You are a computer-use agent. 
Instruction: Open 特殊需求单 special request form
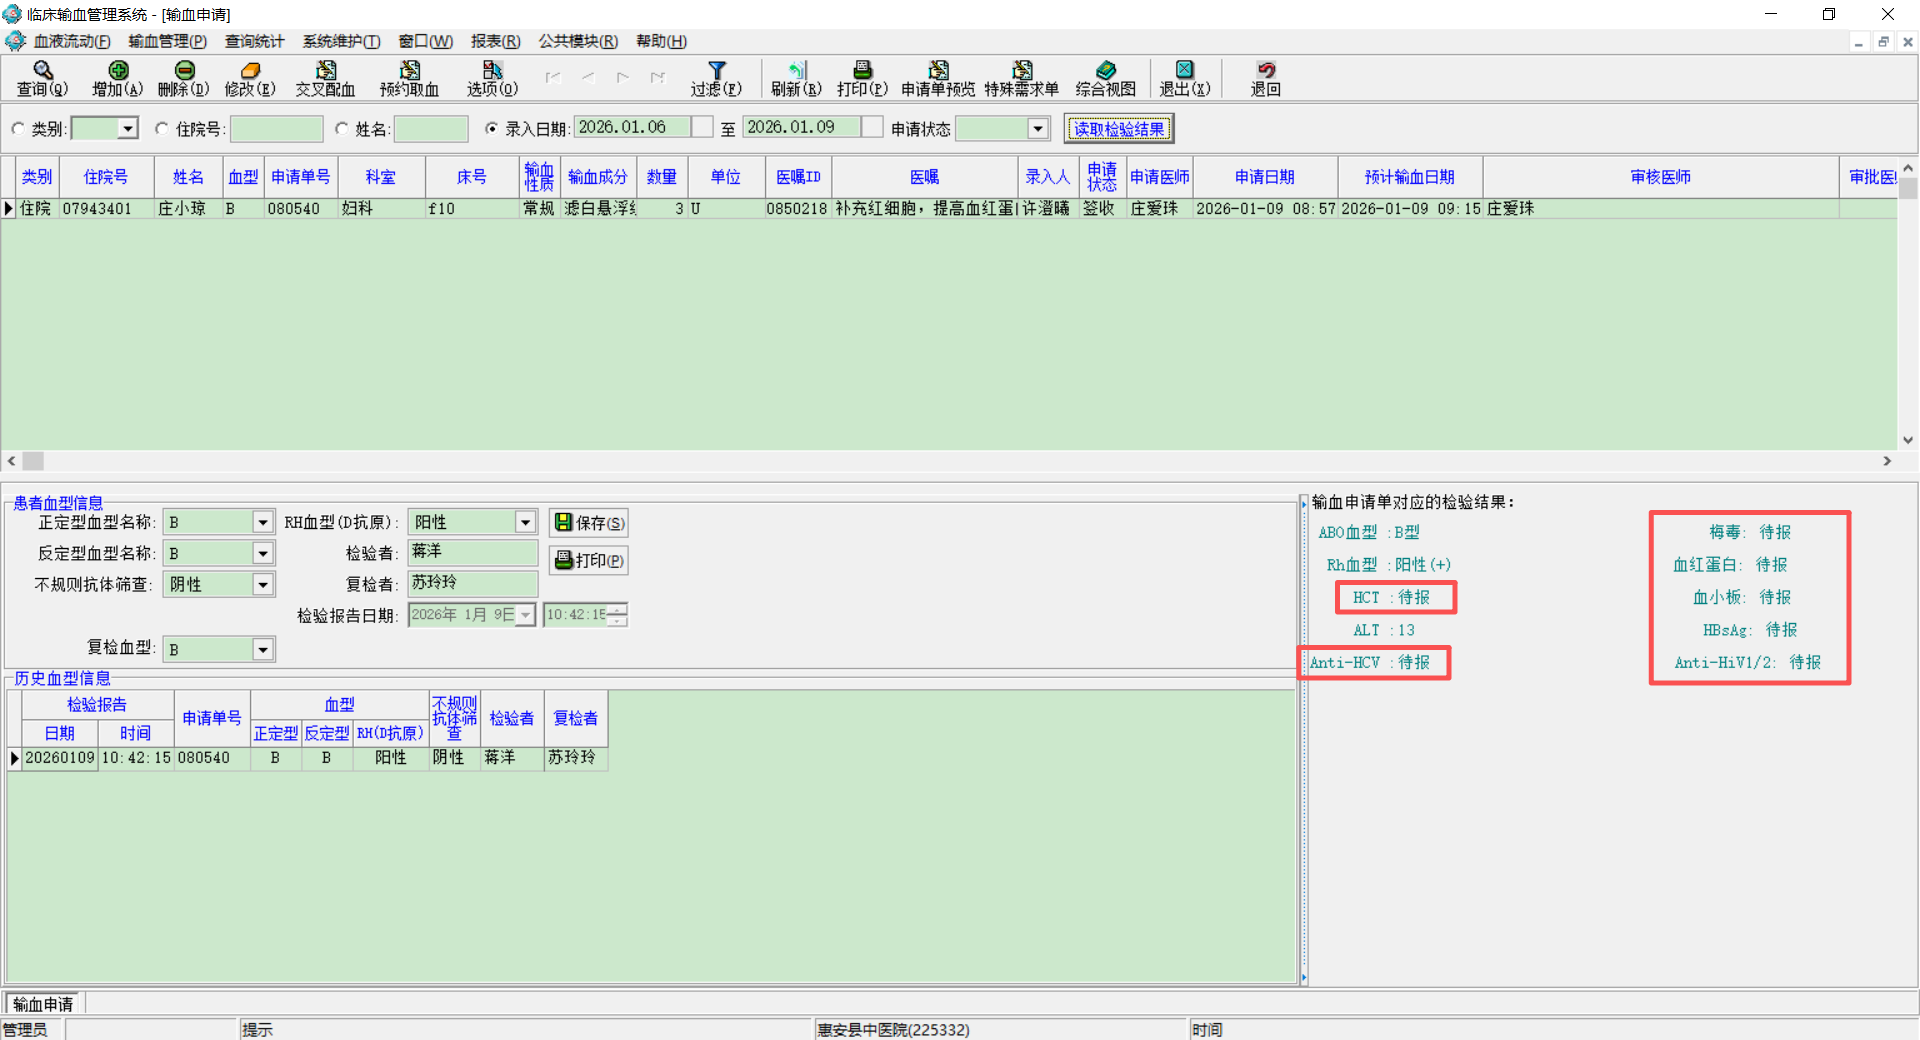coord(1021,78)
